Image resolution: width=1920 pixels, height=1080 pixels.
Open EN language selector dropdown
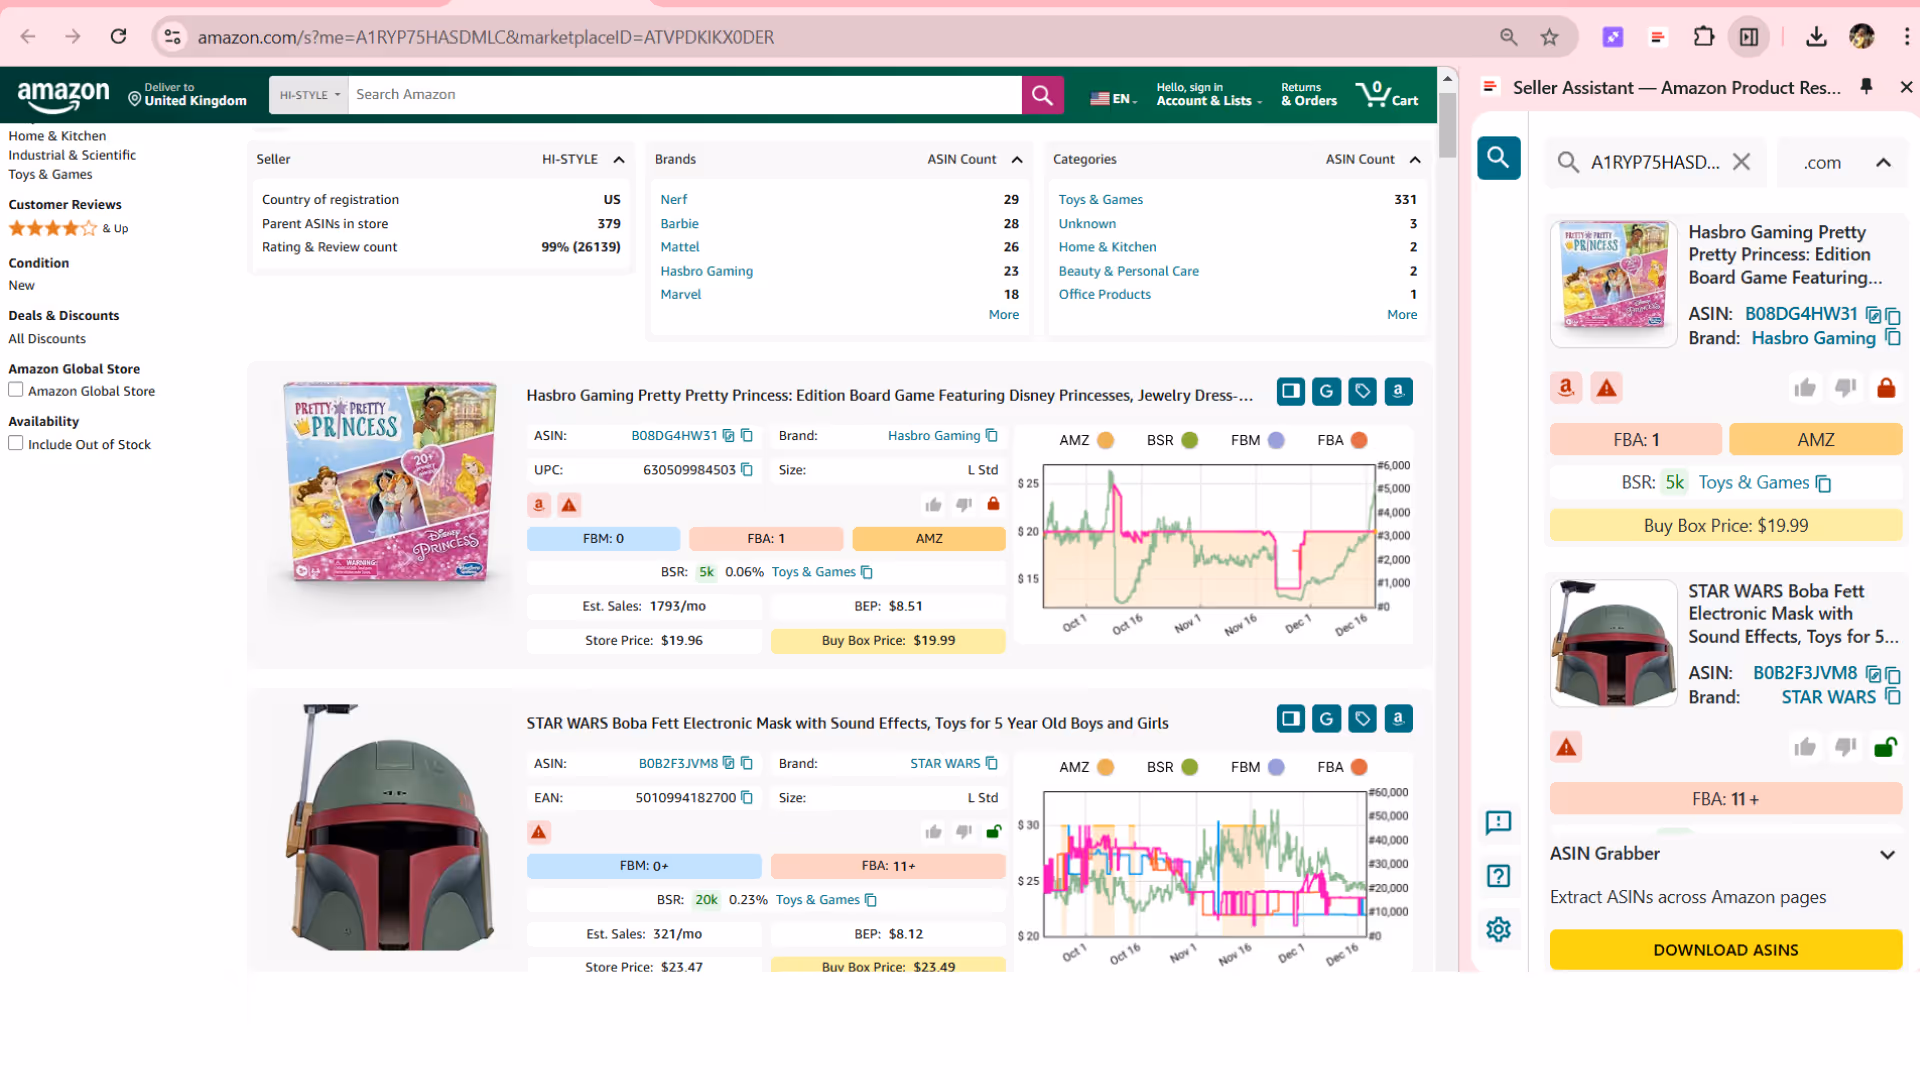pyautogui.click(x=1113, y=98)
